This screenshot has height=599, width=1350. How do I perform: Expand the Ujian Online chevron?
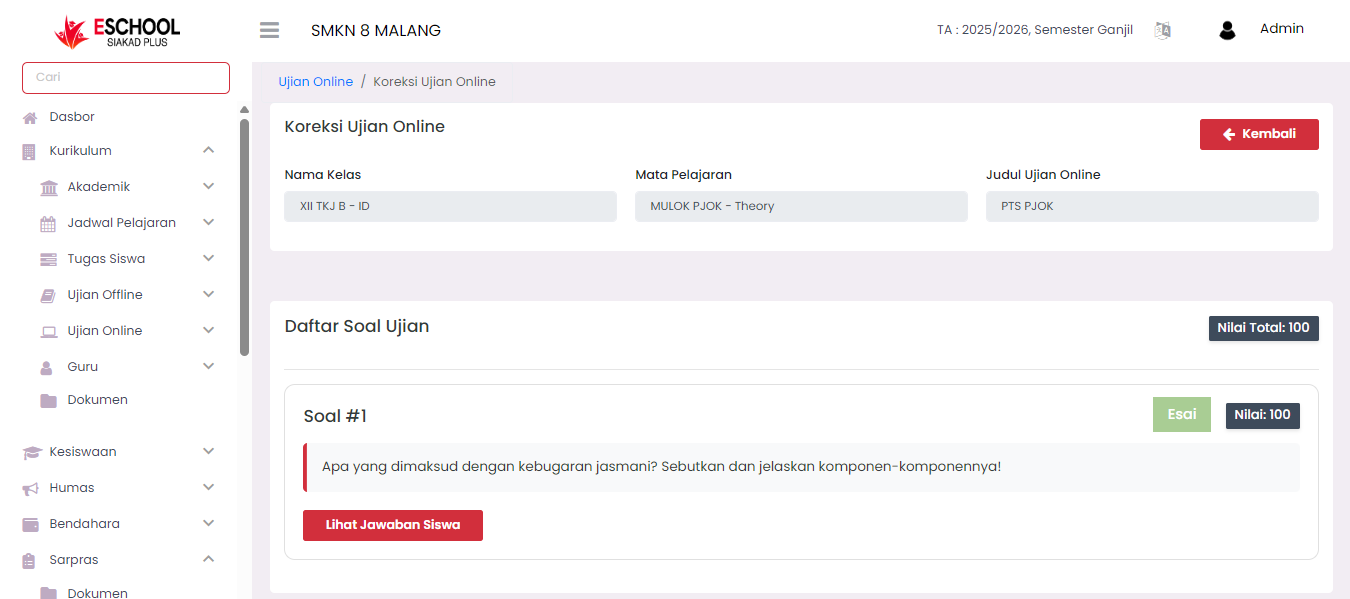click(x=208, y=331)
